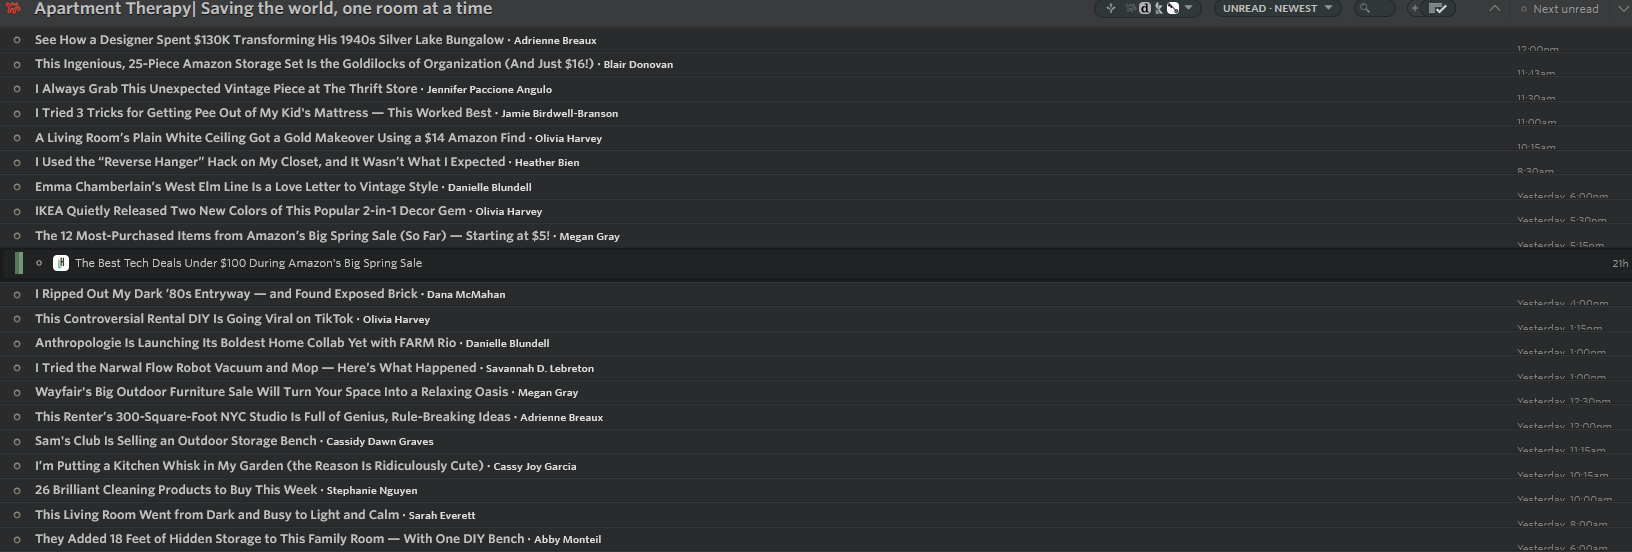Click the Apartment Therapy feed title header
1632x552 pixels.
(263, 9)
